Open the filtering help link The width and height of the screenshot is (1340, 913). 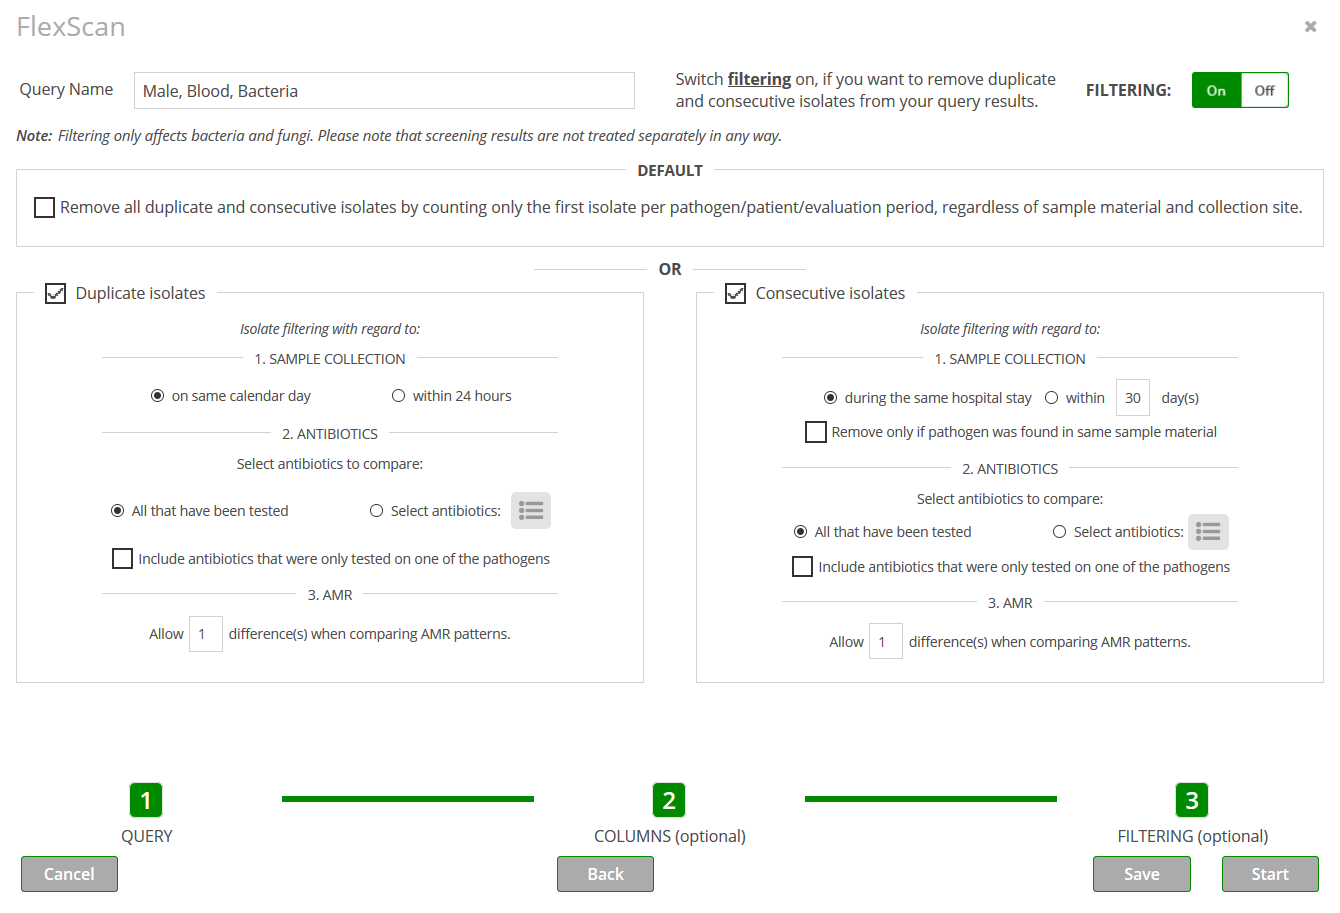[759, 79]
